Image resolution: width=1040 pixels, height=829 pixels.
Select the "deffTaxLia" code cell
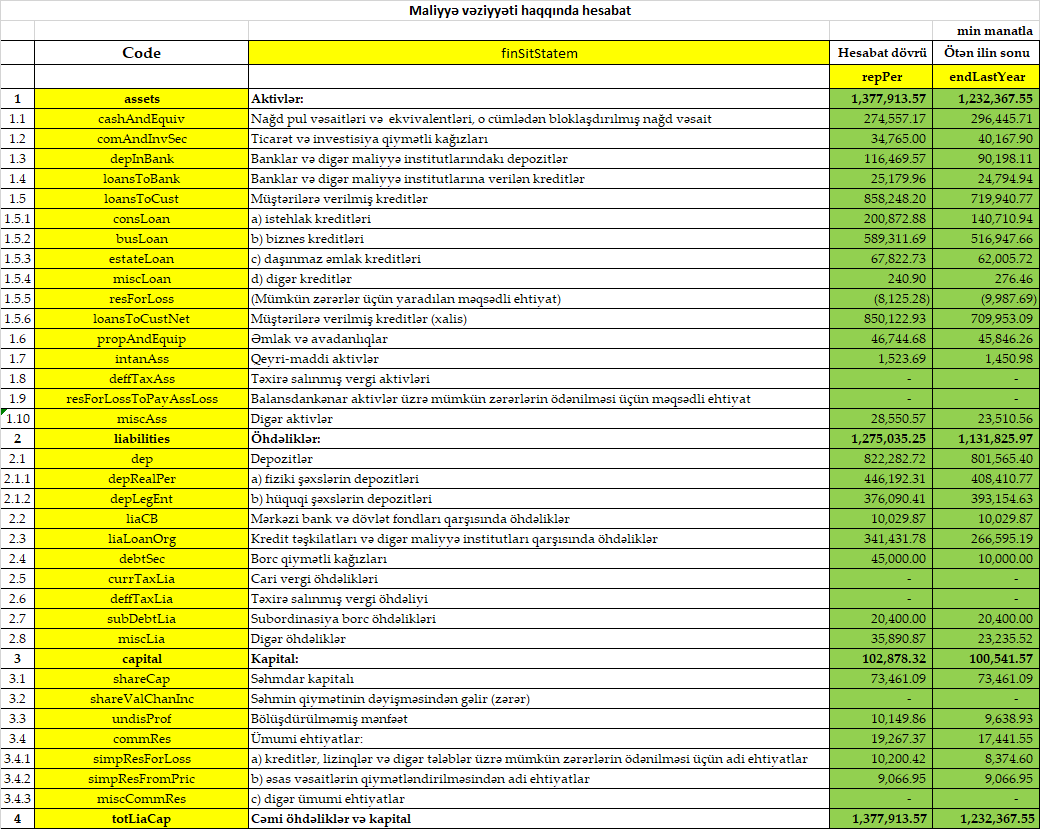pos(141,599)
